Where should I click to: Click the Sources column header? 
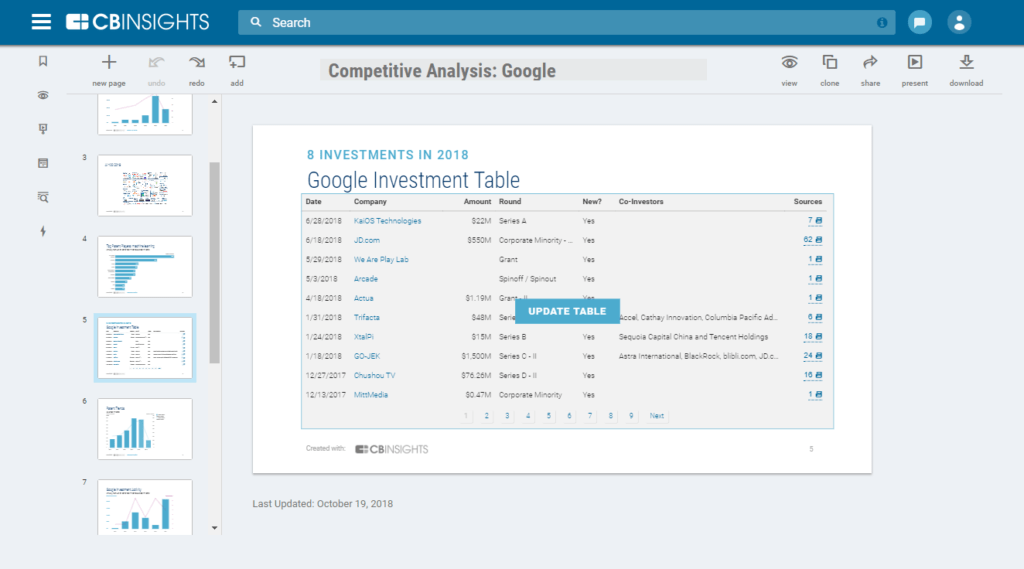coord(808,202)
